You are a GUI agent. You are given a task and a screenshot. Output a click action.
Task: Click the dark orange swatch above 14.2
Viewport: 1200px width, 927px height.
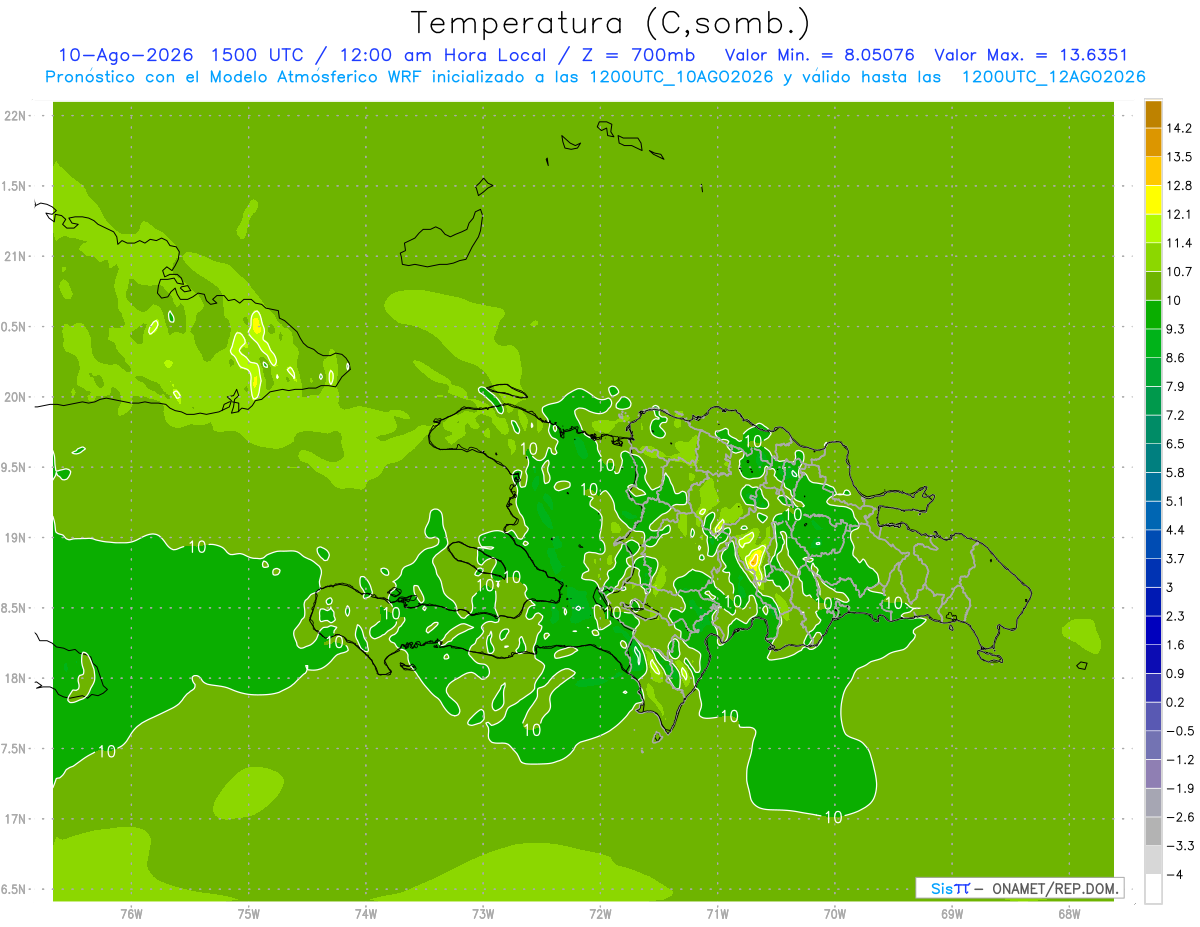click(1154, 114)
